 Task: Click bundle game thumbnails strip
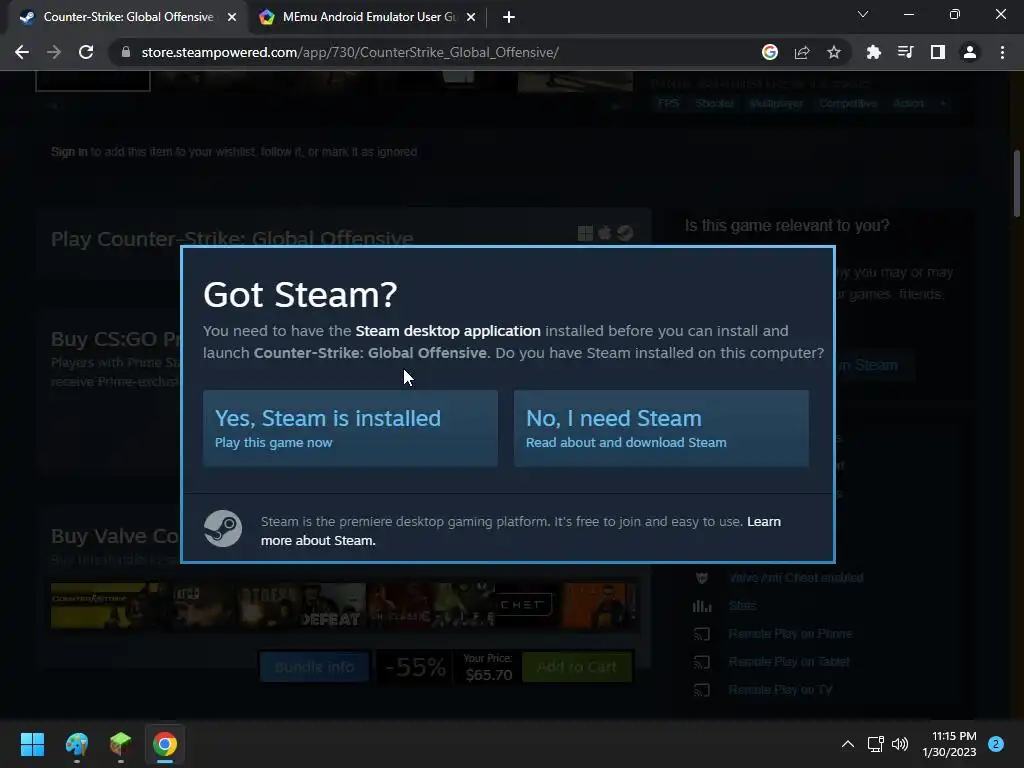pos(344,606)
